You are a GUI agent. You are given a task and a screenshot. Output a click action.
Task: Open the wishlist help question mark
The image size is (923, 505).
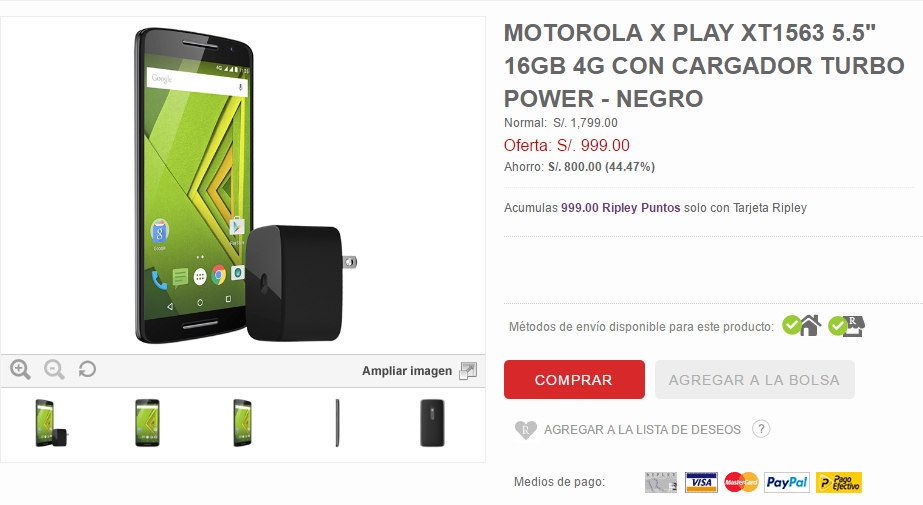761,429
